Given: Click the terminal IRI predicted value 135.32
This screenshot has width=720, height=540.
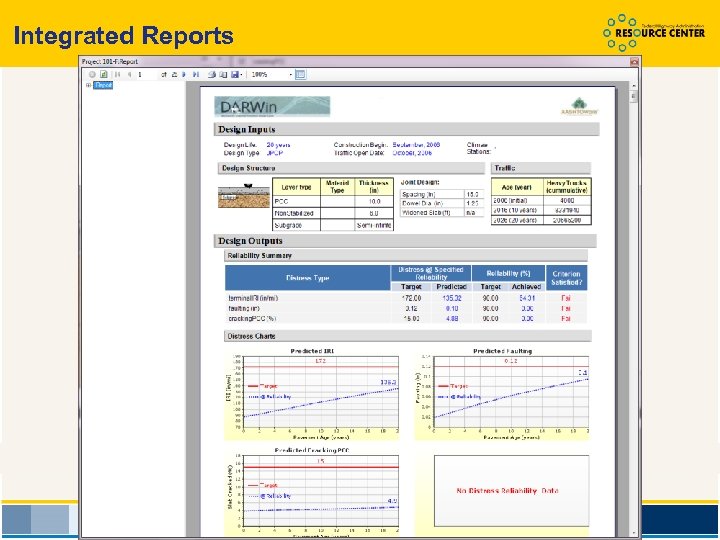Looking at the screenshot, I should pos(452,298).
